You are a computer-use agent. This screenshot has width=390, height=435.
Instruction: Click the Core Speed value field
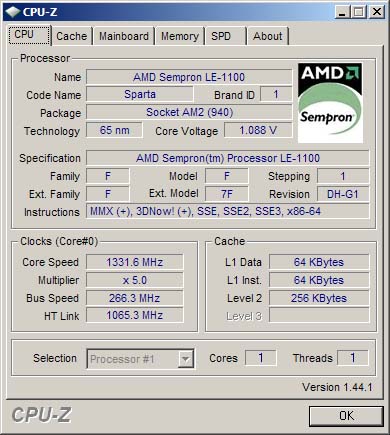point(135,262)
